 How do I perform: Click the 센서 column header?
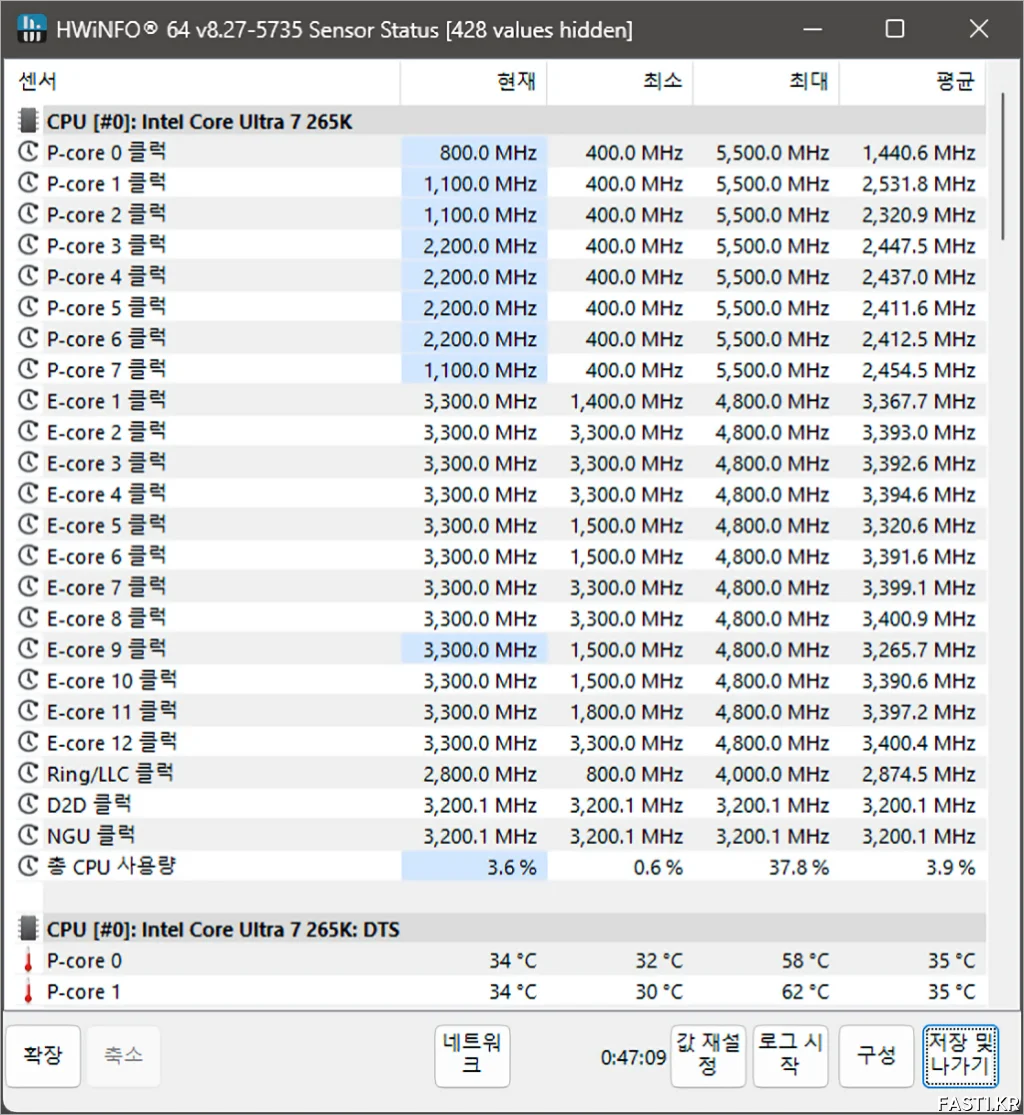coord(202,82)
